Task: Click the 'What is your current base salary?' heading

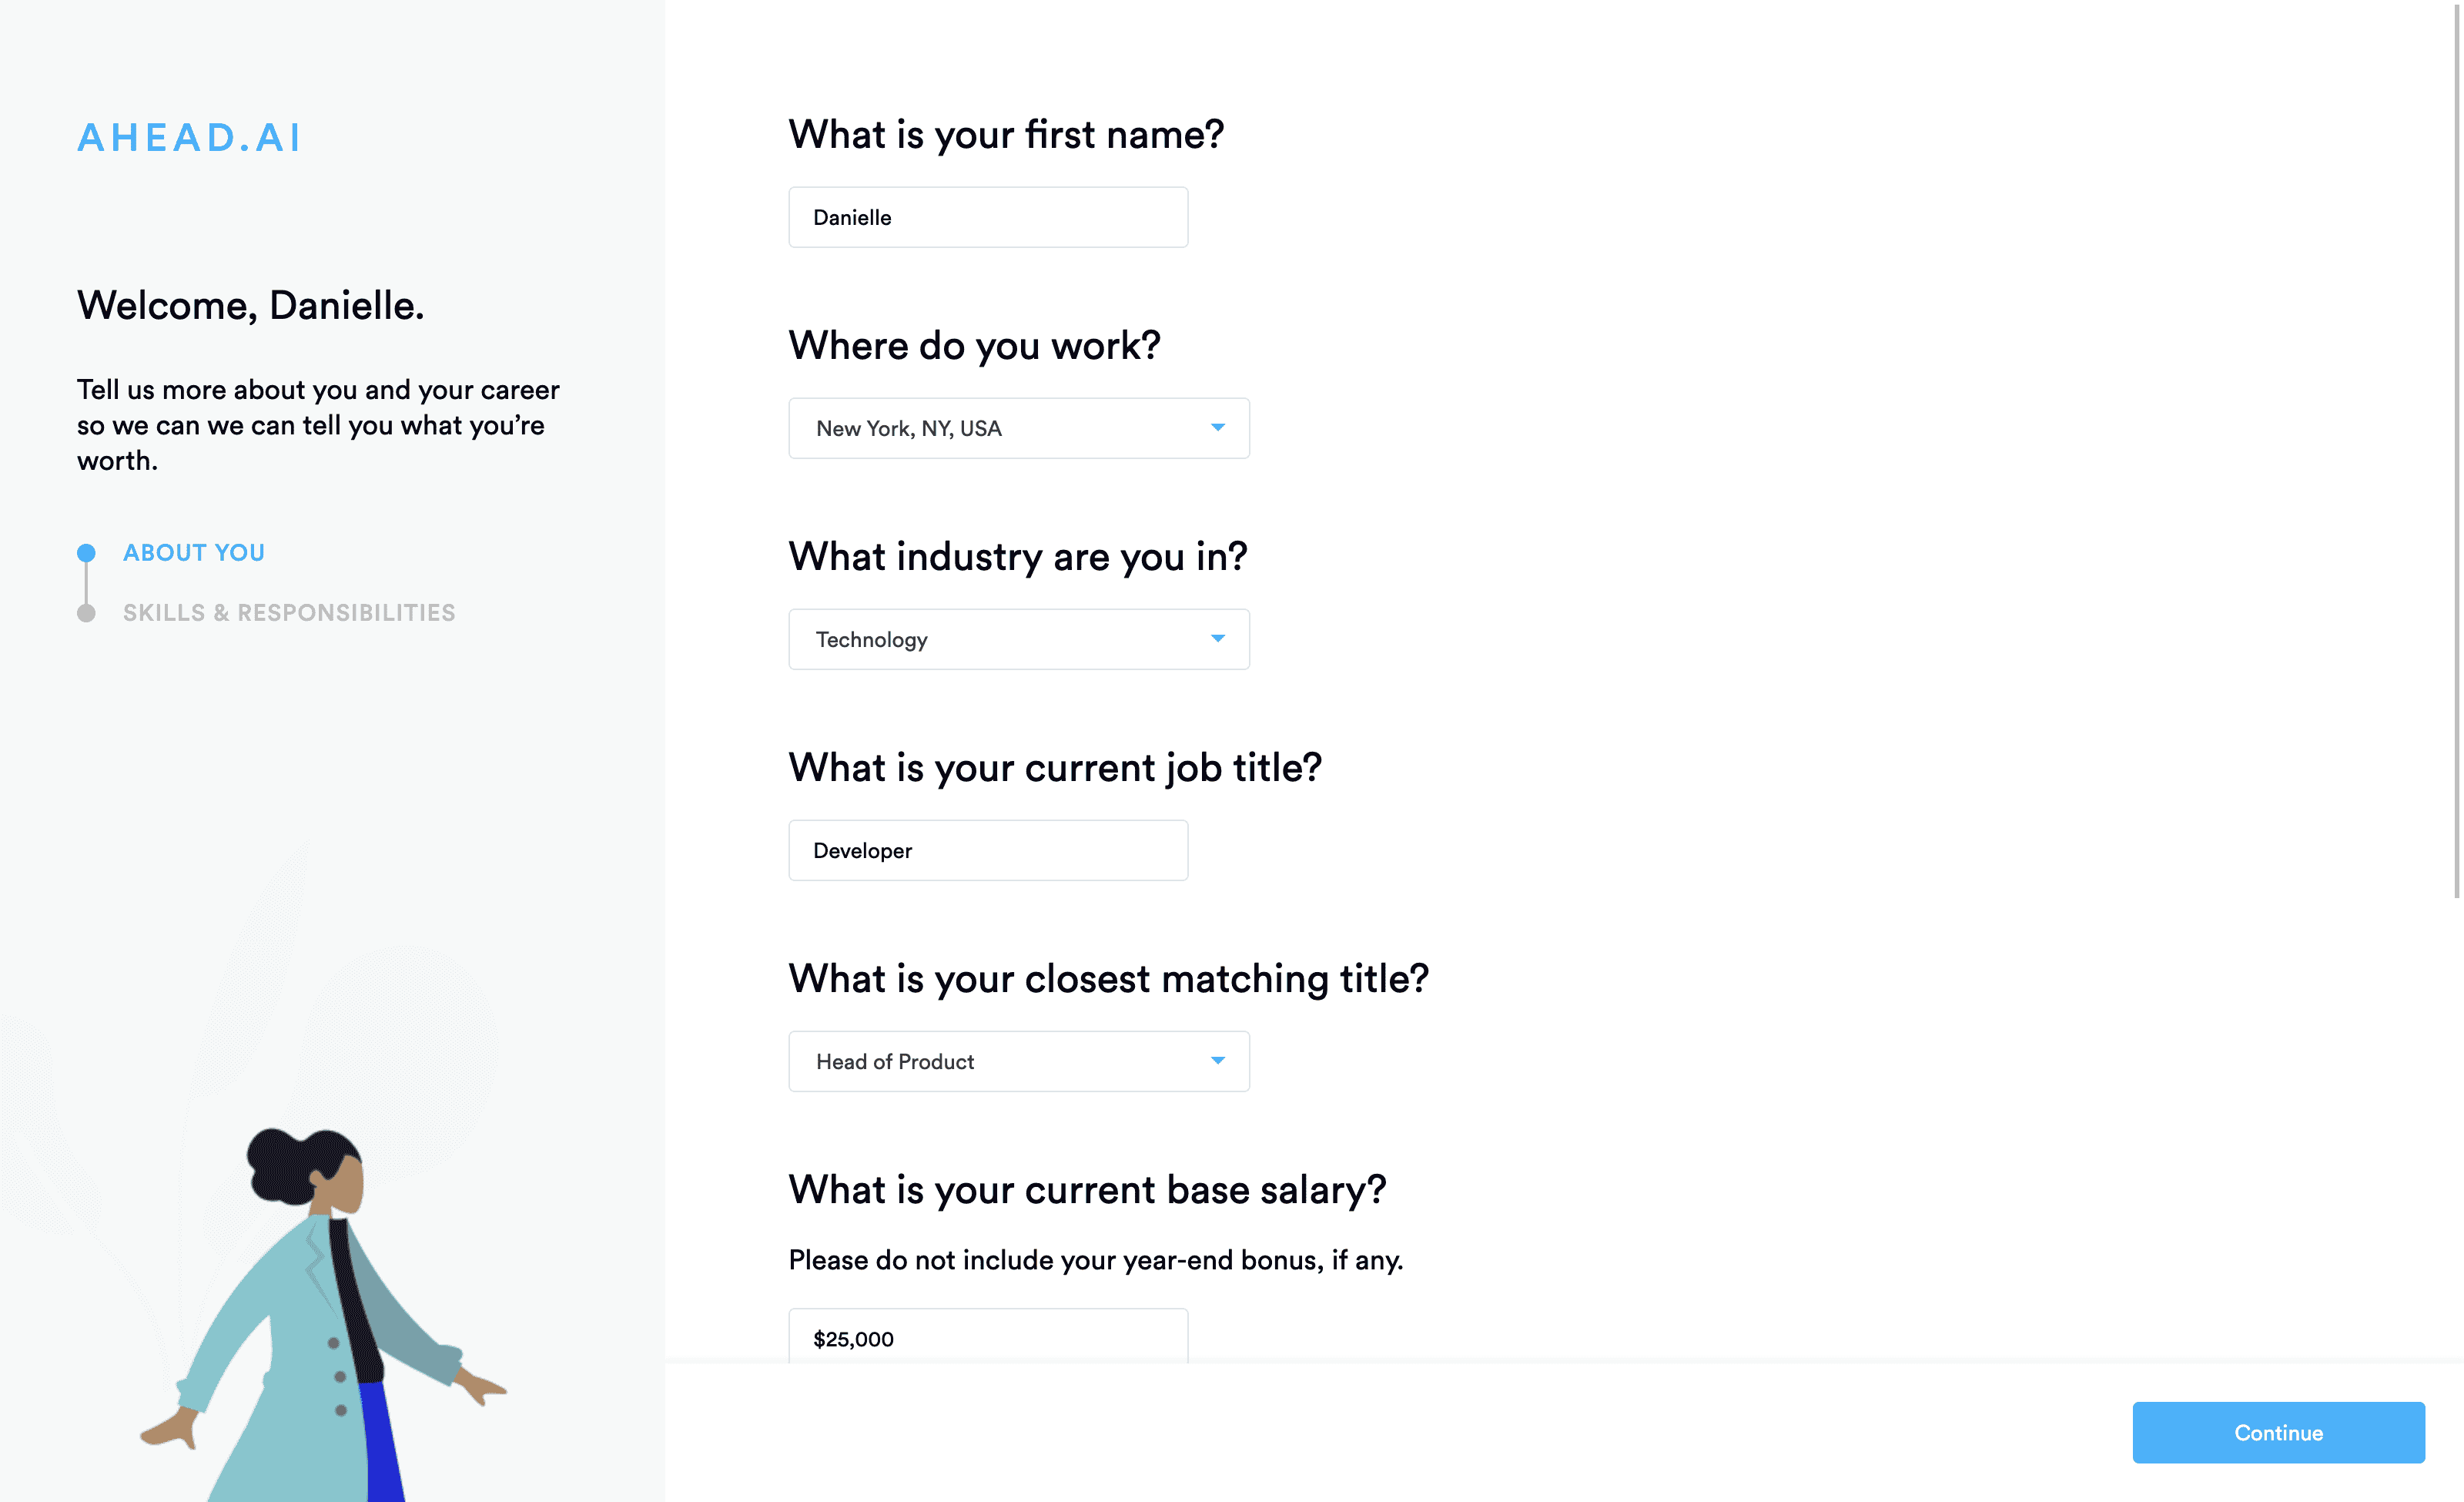Action: click(x=1087, y=1190)
